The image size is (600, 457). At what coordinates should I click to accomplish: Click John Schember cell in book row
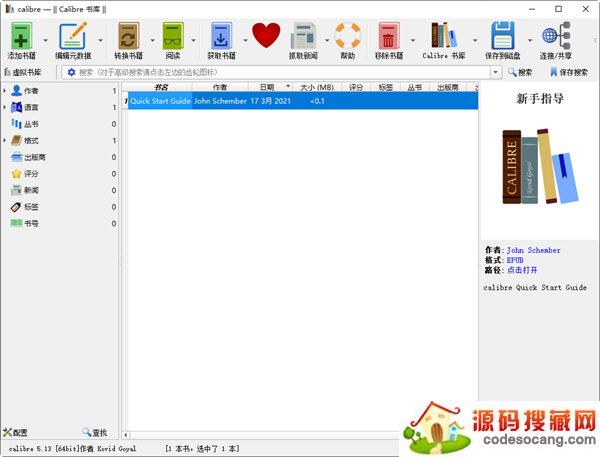pyautogui.click(x=220, y=101)
